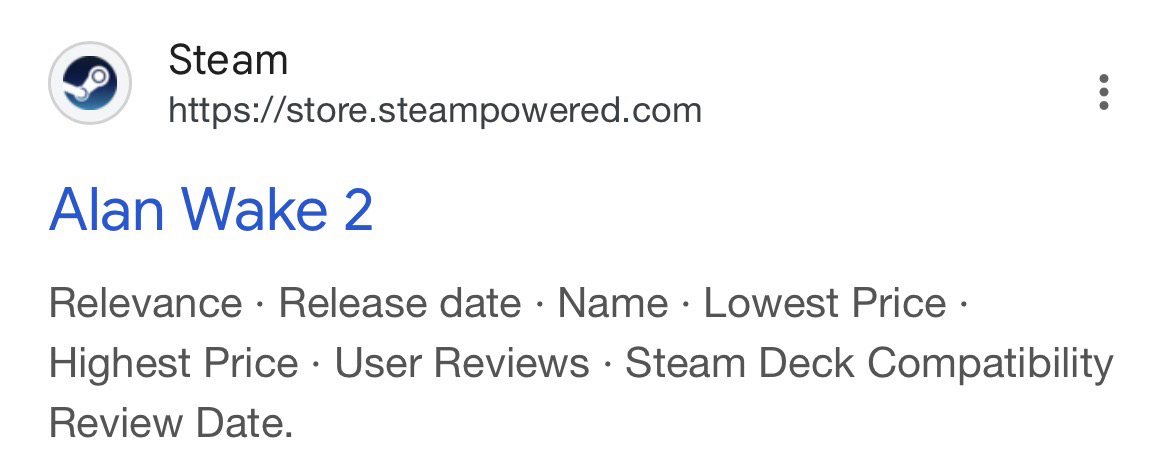This screenshot has width=1170, height=471.
Task: Click the store.steampowered.com URL
Action: 435,110
